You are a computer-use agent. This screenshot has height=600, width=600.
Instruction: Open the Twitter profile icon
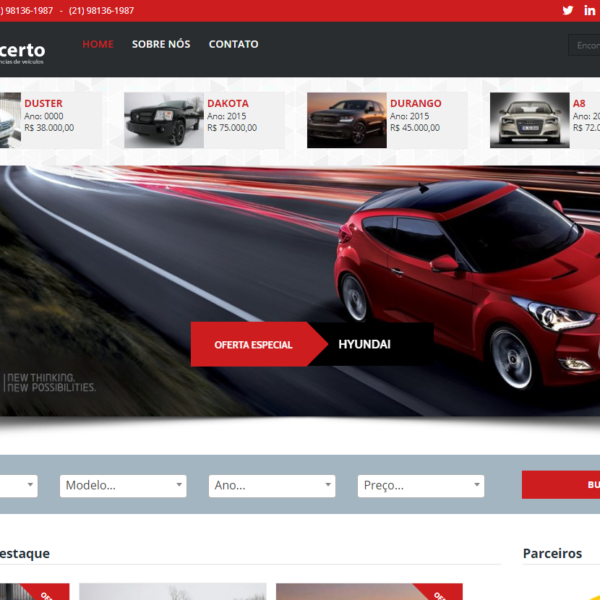coord(568,11)
